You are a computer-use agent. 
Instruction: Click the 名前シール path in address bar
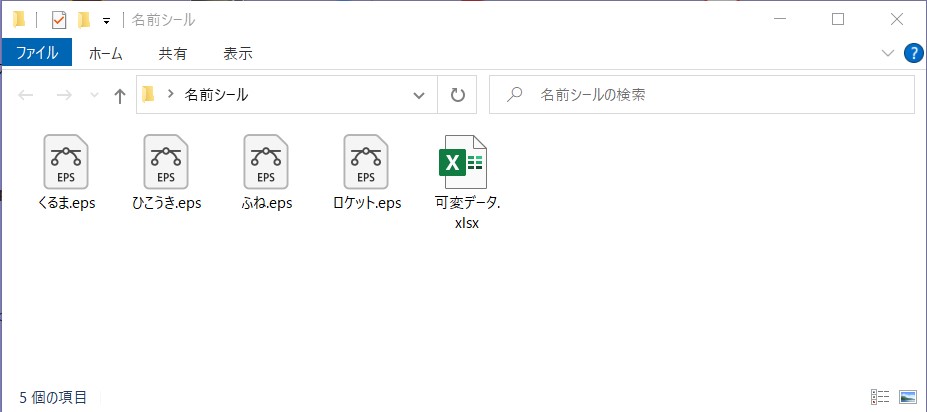(216, 95)
